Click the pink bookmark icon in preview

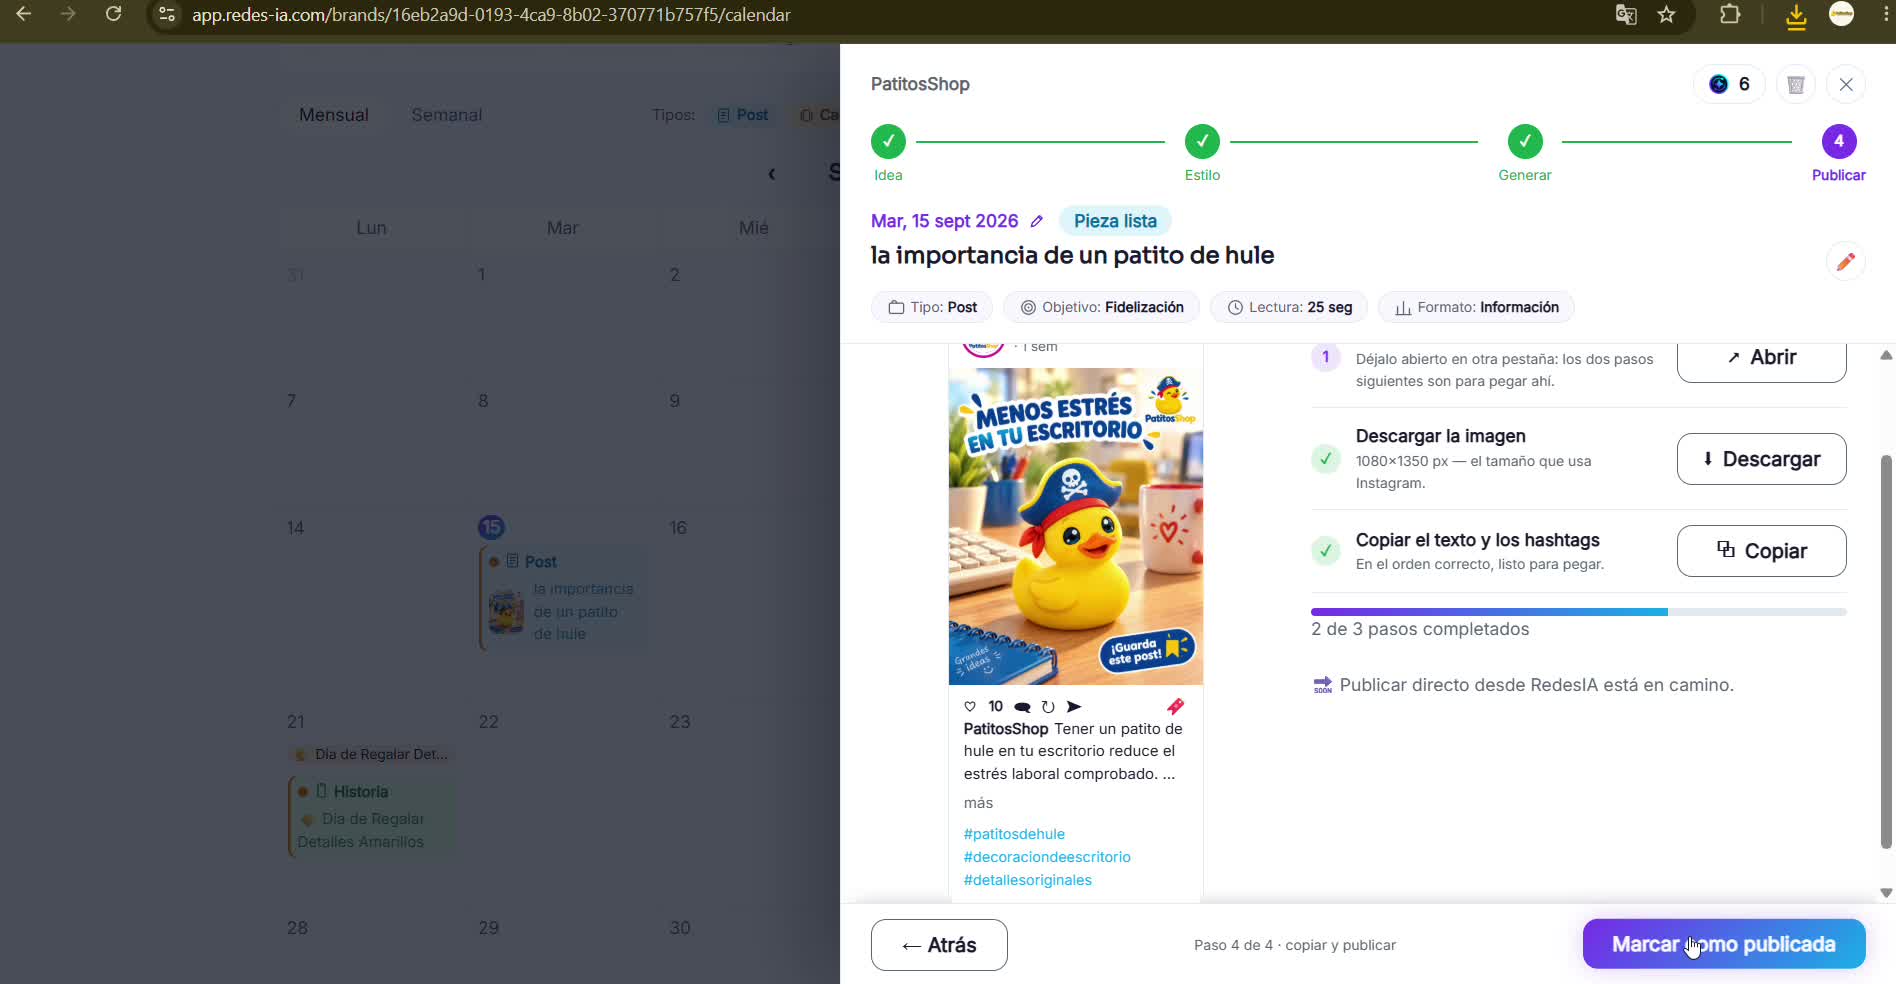point(1175,707)
